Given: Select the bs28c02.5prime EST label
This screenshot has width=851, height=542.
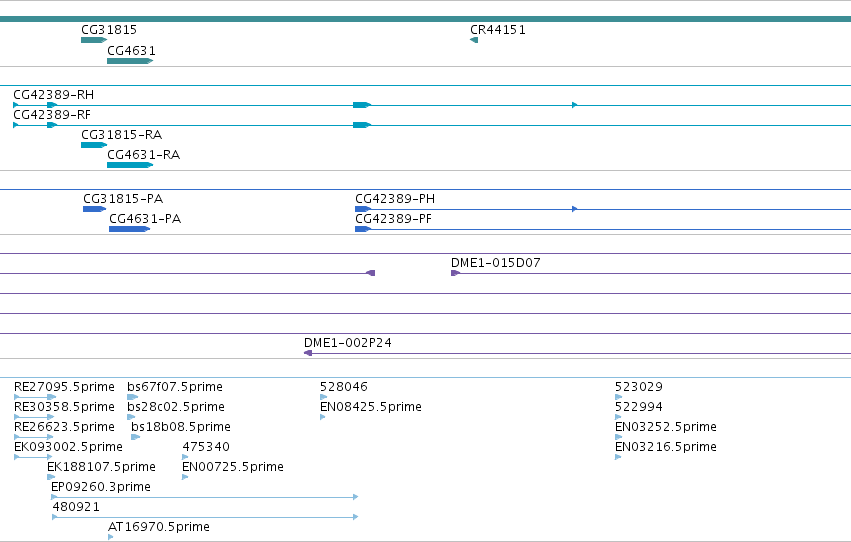Looking at the screenshot, I should pos(176,407).
